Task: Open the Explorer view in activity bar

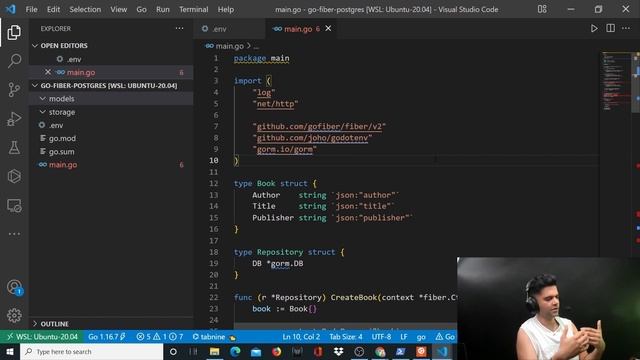Action: point(14,32)
